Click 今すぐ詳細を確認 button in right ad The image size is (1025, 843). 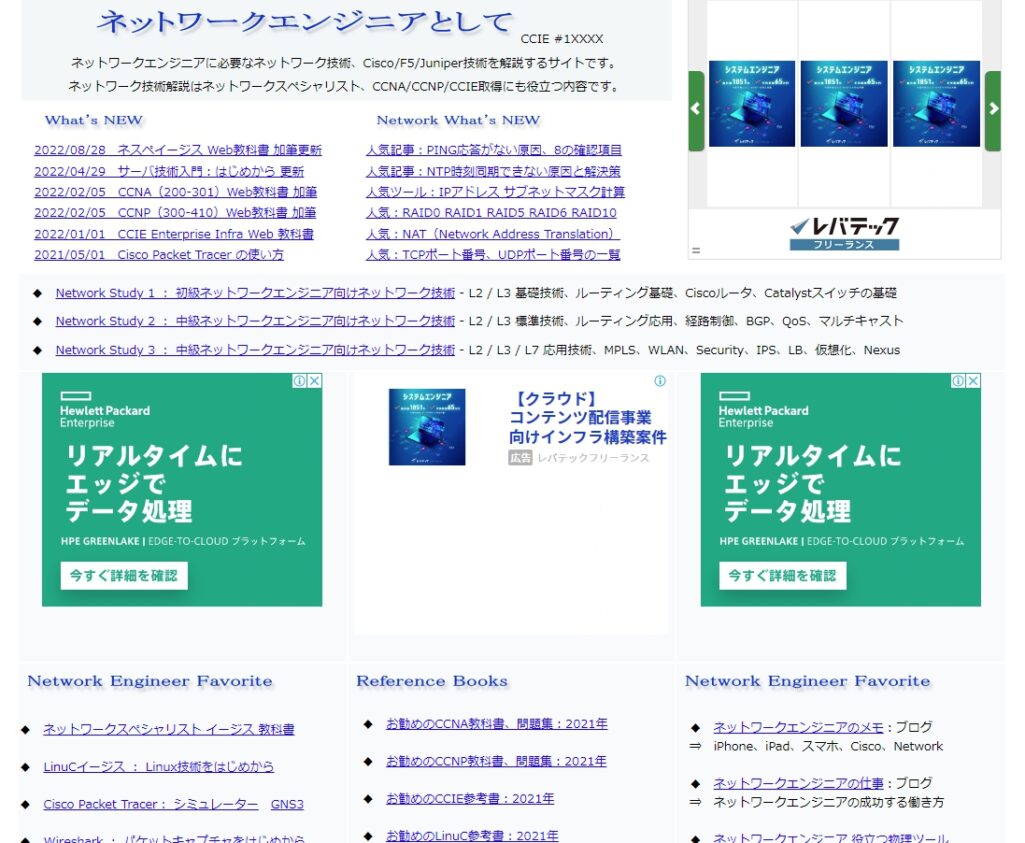[x=782, y=576]
